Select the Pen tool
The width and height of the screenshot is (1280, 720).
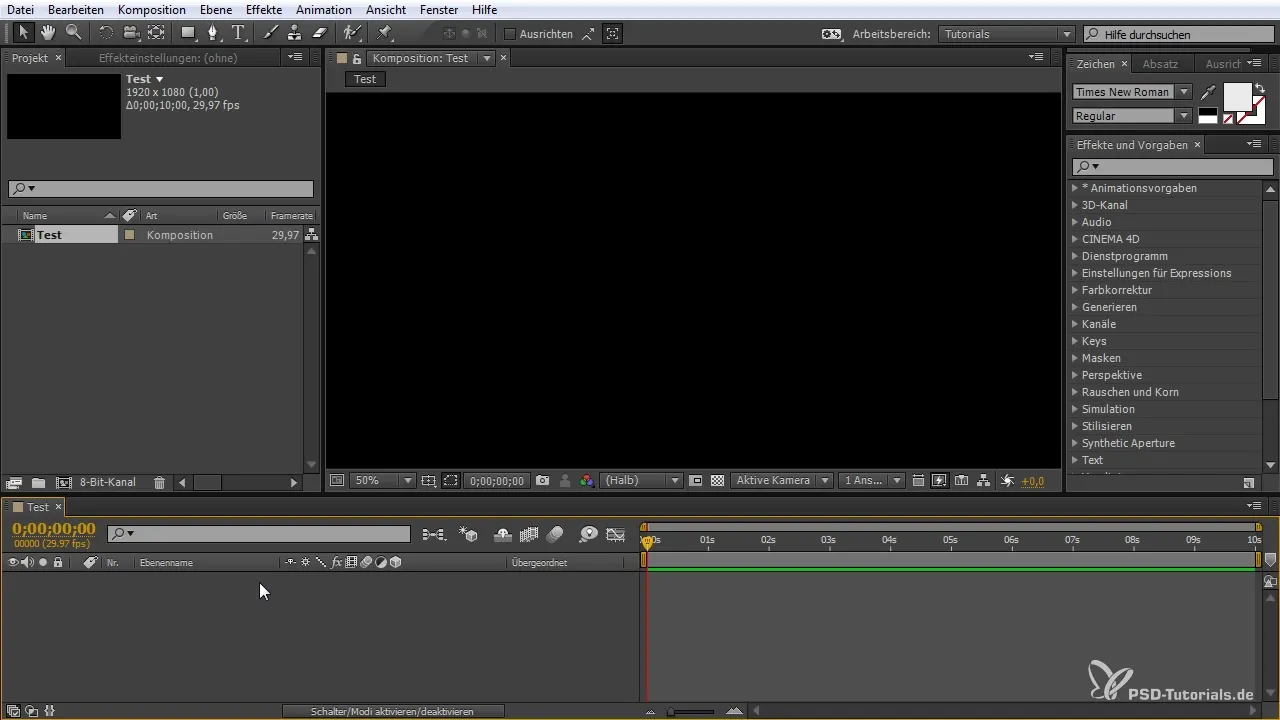[213, 33]
